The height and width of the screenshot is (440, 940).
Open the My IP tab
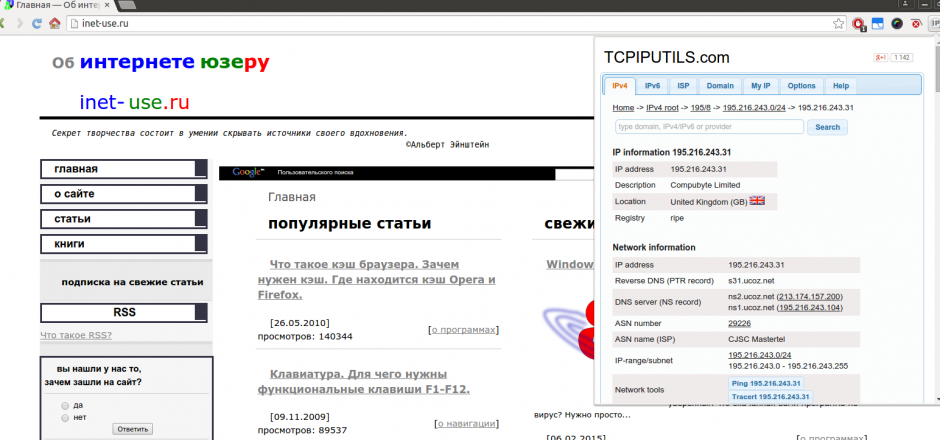761,86
